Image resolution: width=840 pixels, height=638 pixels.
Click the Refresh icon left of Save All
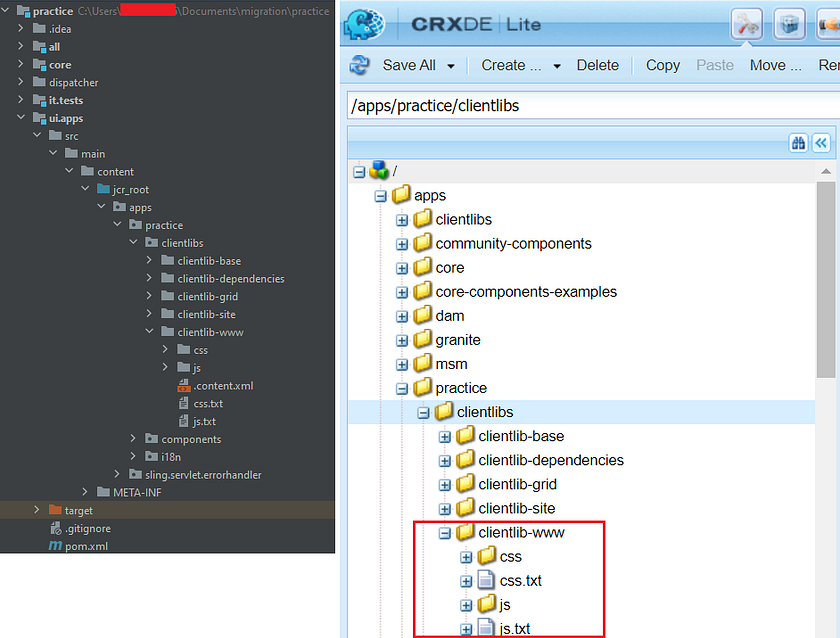tap(359, 65)
